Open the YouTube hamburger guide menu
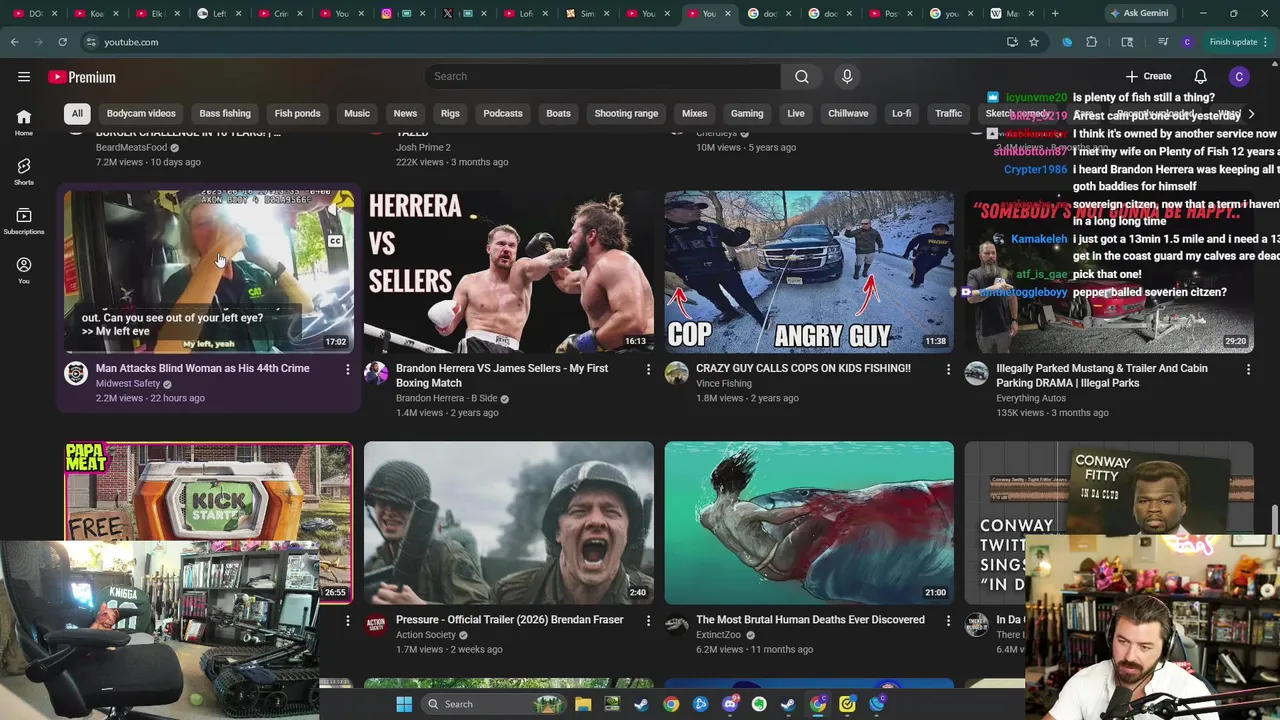 tap(24, 77)
